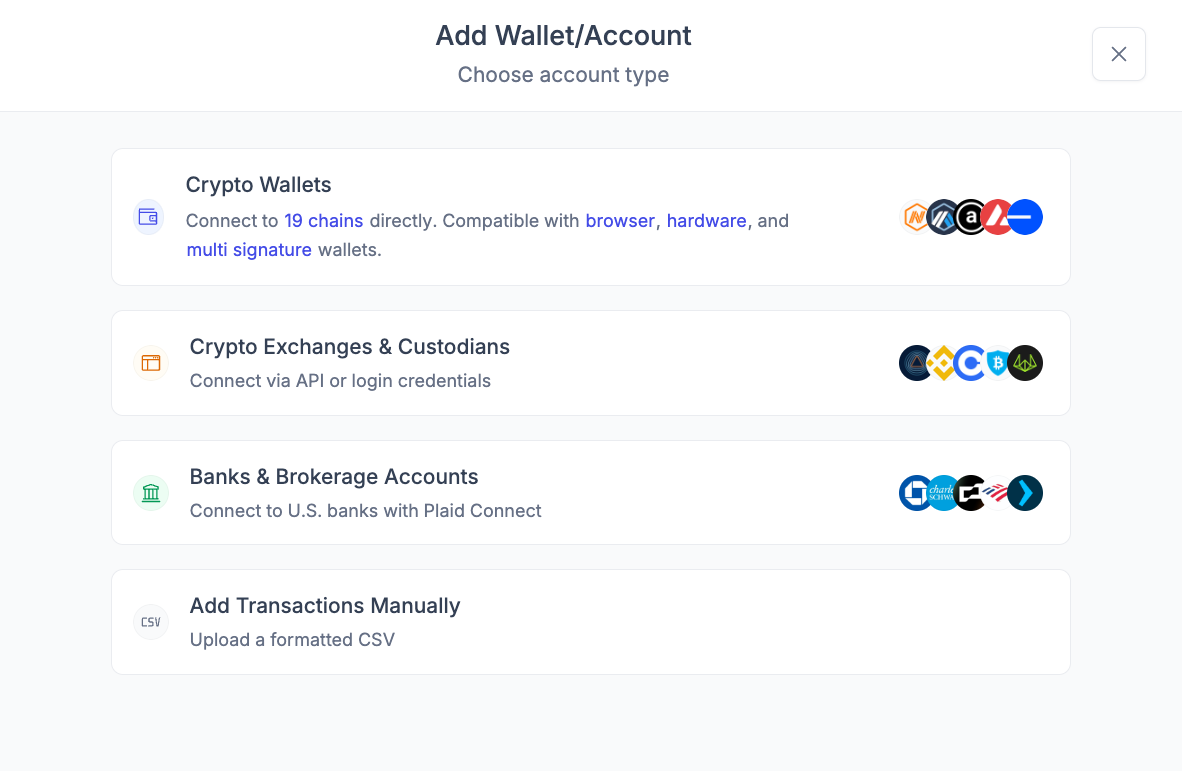Screen dimensions: 1182x771
Task: Select Crypto Exchanges & Custodians option
Action: (590, 363)
